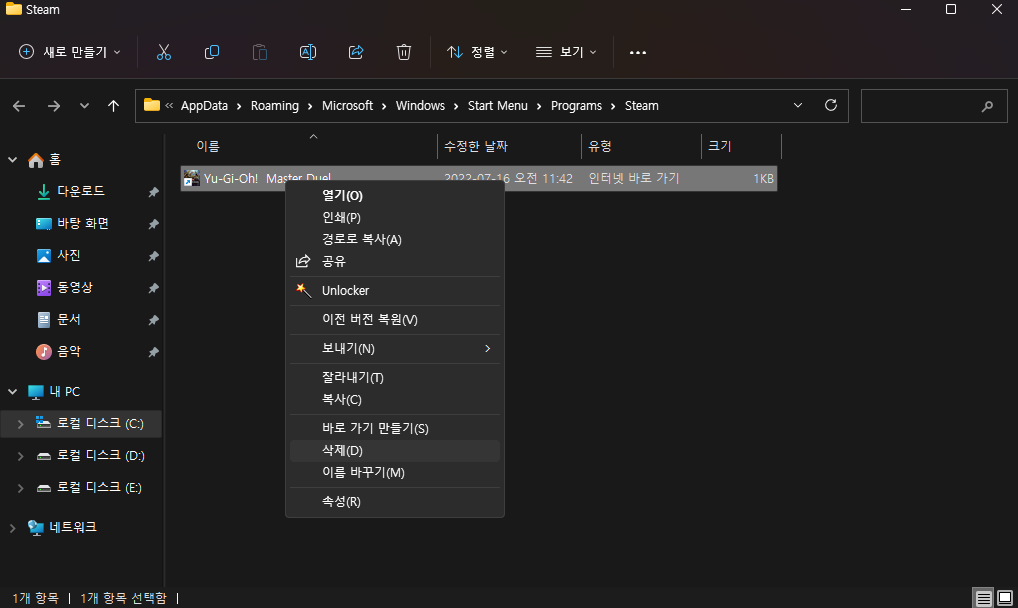
Task: Select 경로로 복사(A) menu entry
Action: tap(395, 240)
